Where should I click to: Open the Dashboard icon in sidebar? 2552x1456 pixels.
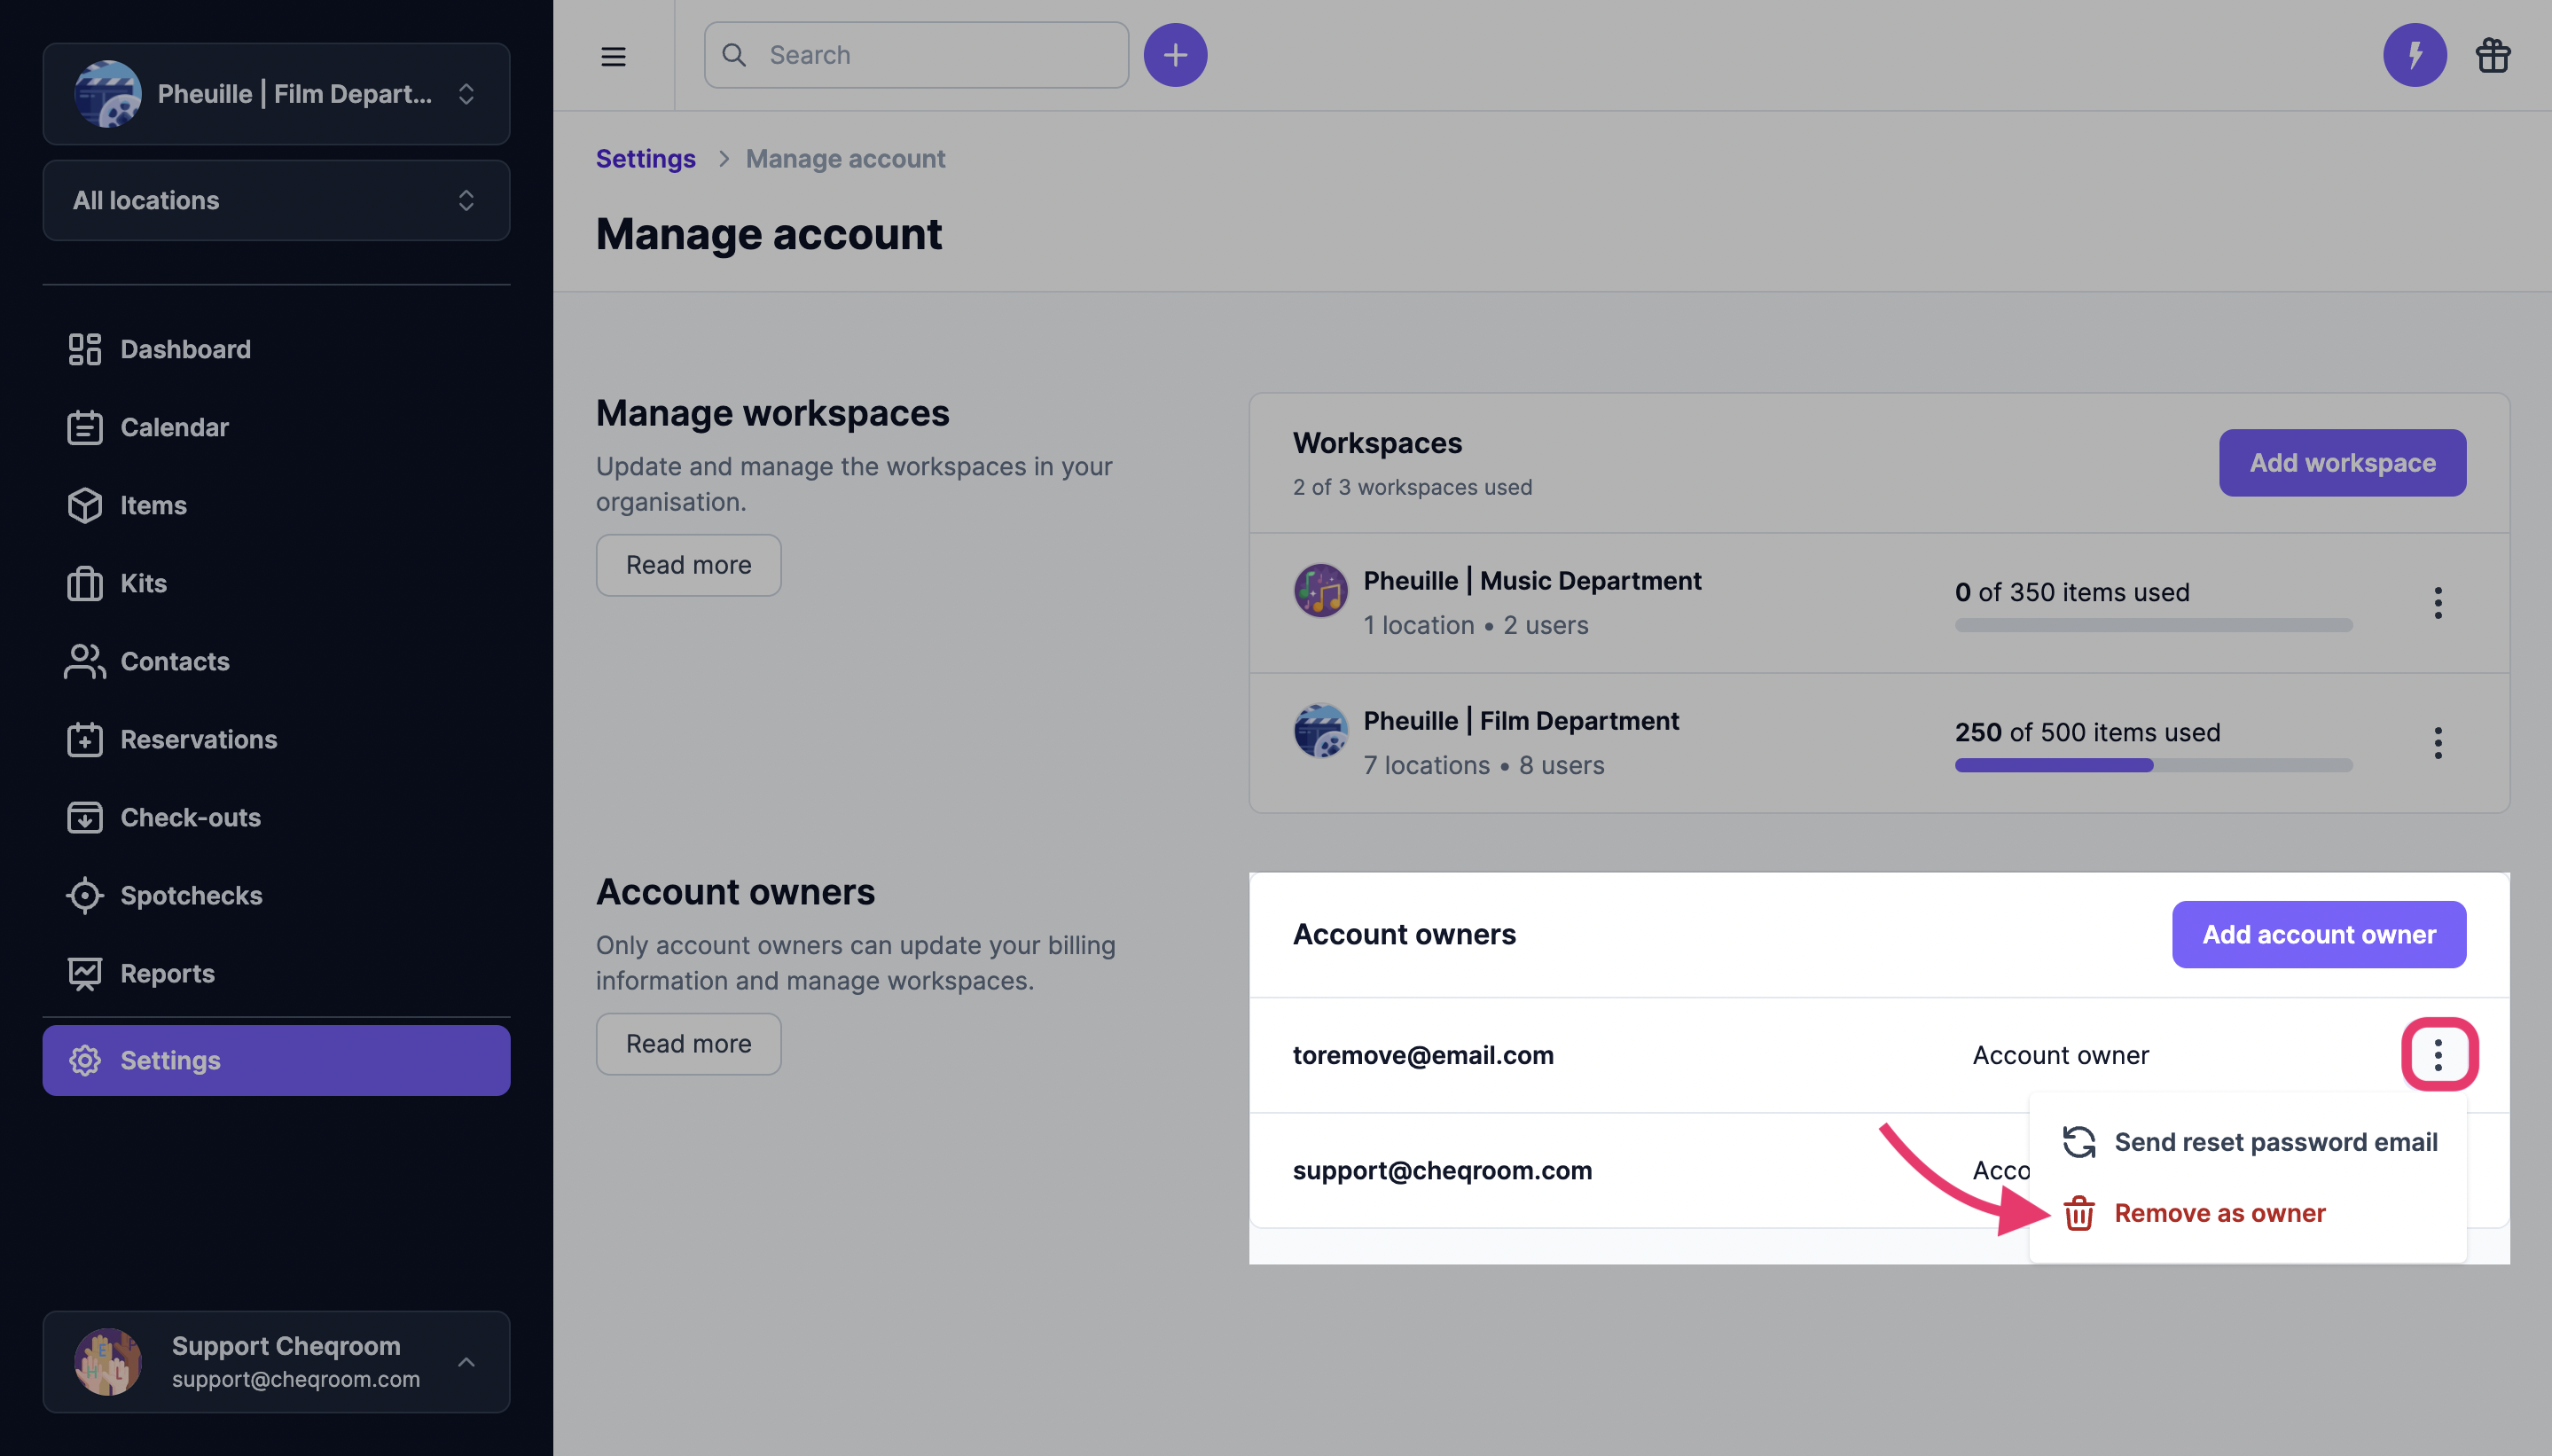click(85, 349)
